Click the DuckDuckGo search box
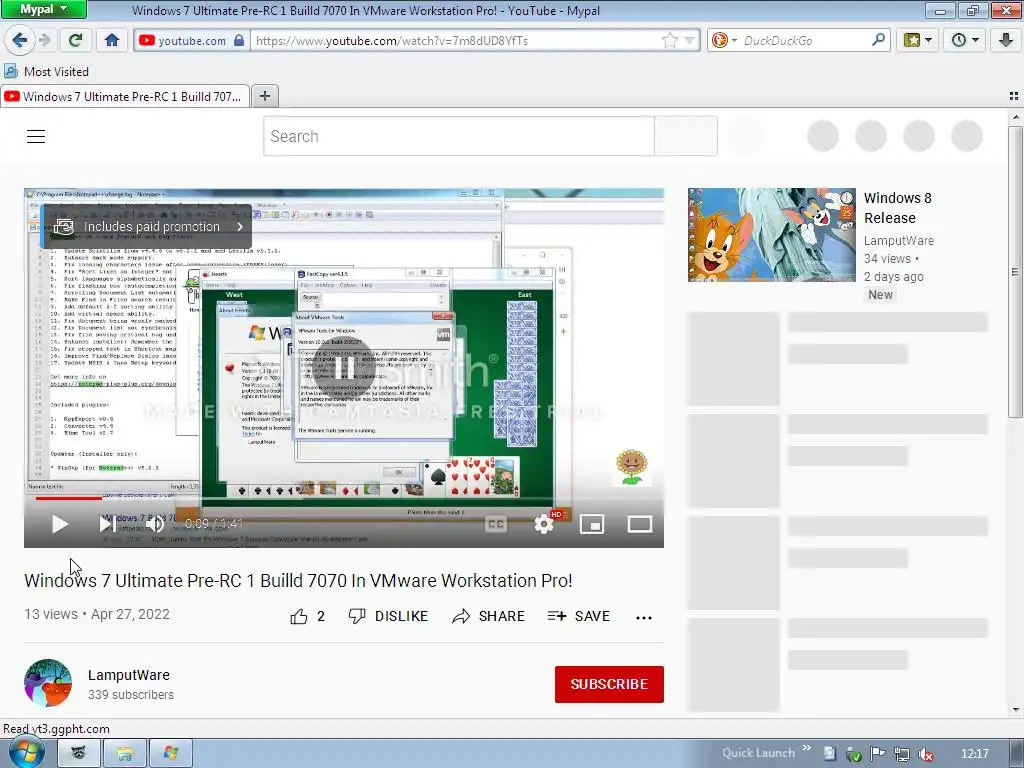The image size is (1024, 768). [805, 40]
